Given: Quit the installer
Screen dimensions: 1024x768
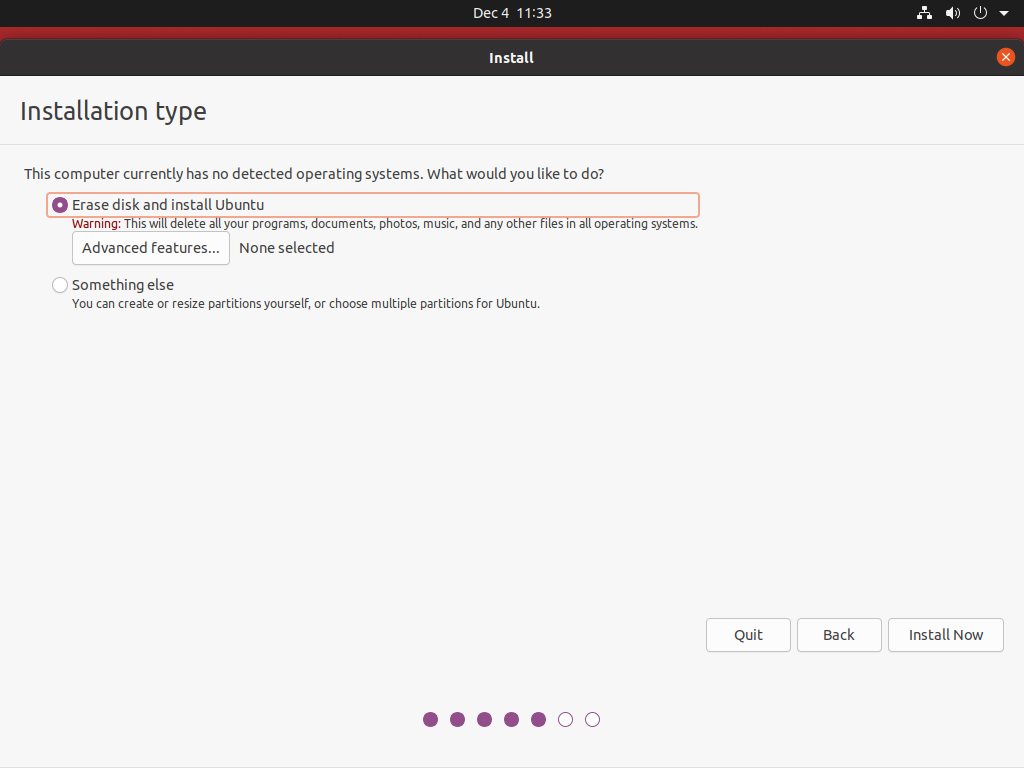Looking at the screenshot, I should 748,635.
